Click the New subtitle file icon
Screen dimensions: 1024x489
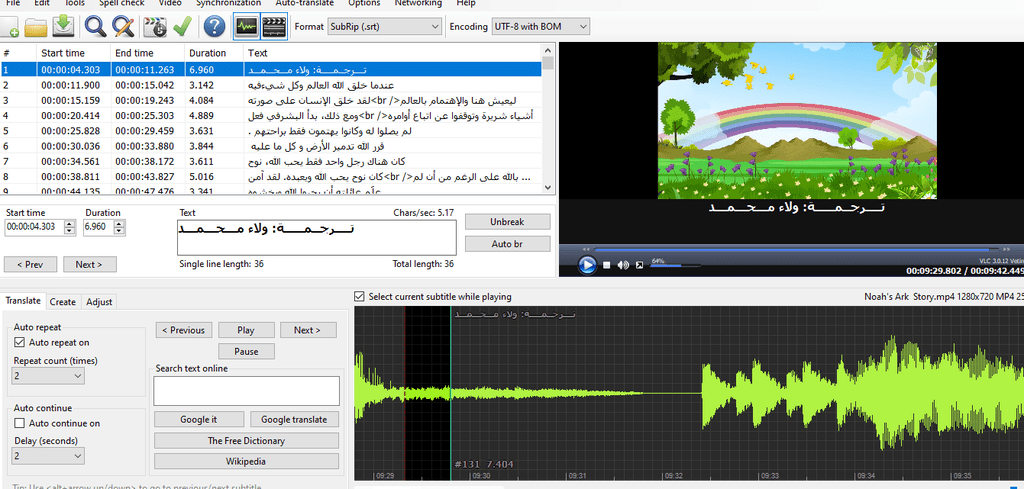pyautogui.click(x=9, y=27)
